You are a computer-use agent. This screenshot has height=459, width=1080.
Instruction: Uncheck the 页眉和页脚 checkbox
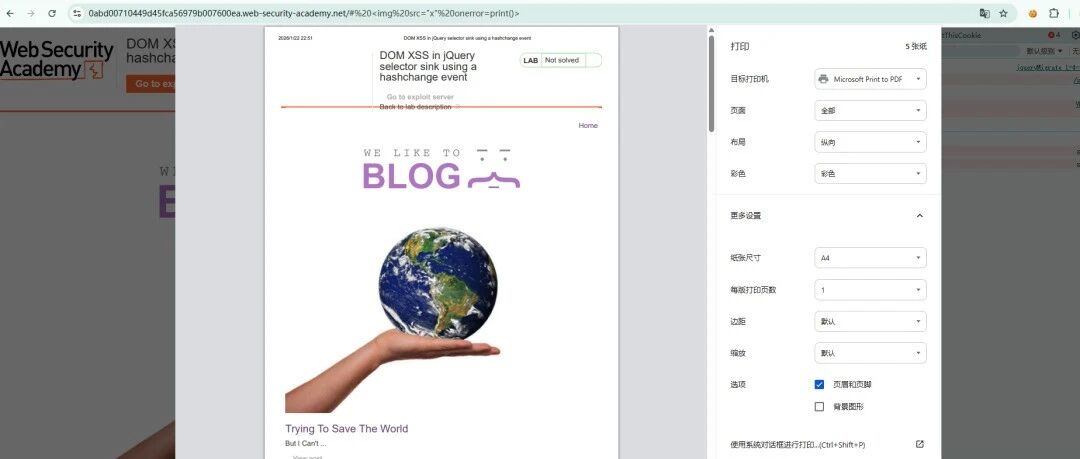(819, 385)
